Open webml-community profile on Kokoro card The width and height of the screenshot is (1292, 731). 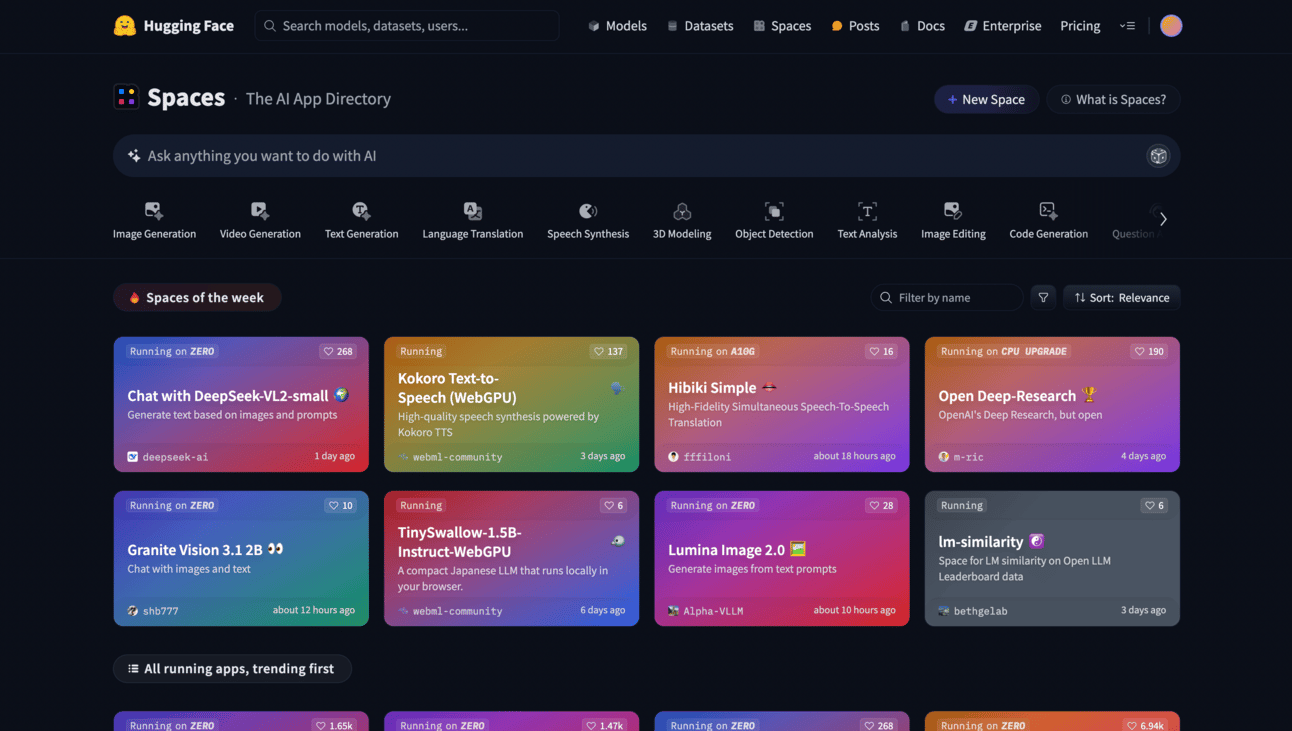pos(450,457)
